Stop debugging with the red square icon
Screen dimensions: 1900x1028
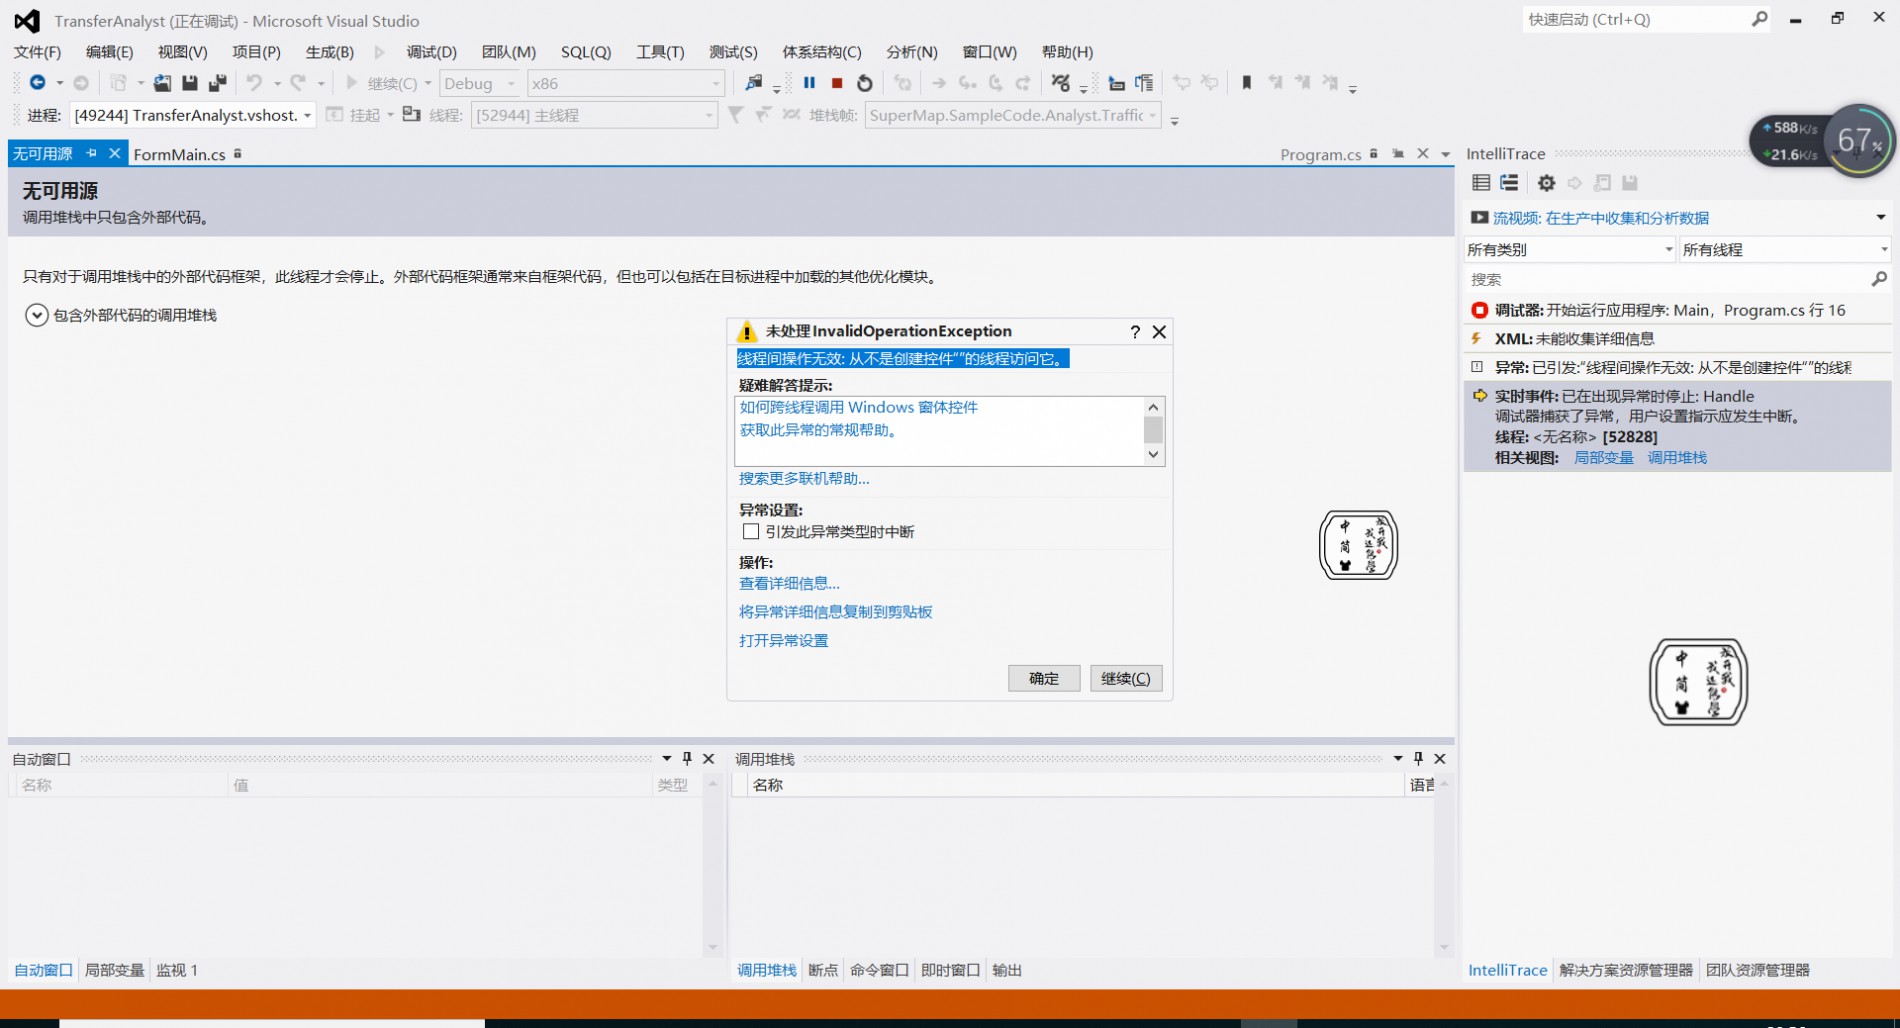(x=837, y=83)
